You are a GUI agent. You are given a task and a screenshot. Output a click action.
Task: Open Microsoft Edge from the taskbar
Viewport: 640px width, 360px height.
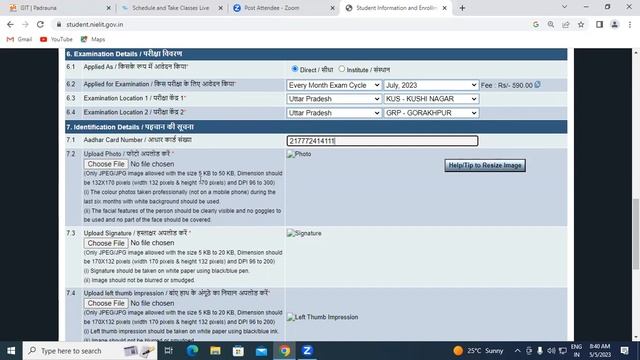[192, 351]
